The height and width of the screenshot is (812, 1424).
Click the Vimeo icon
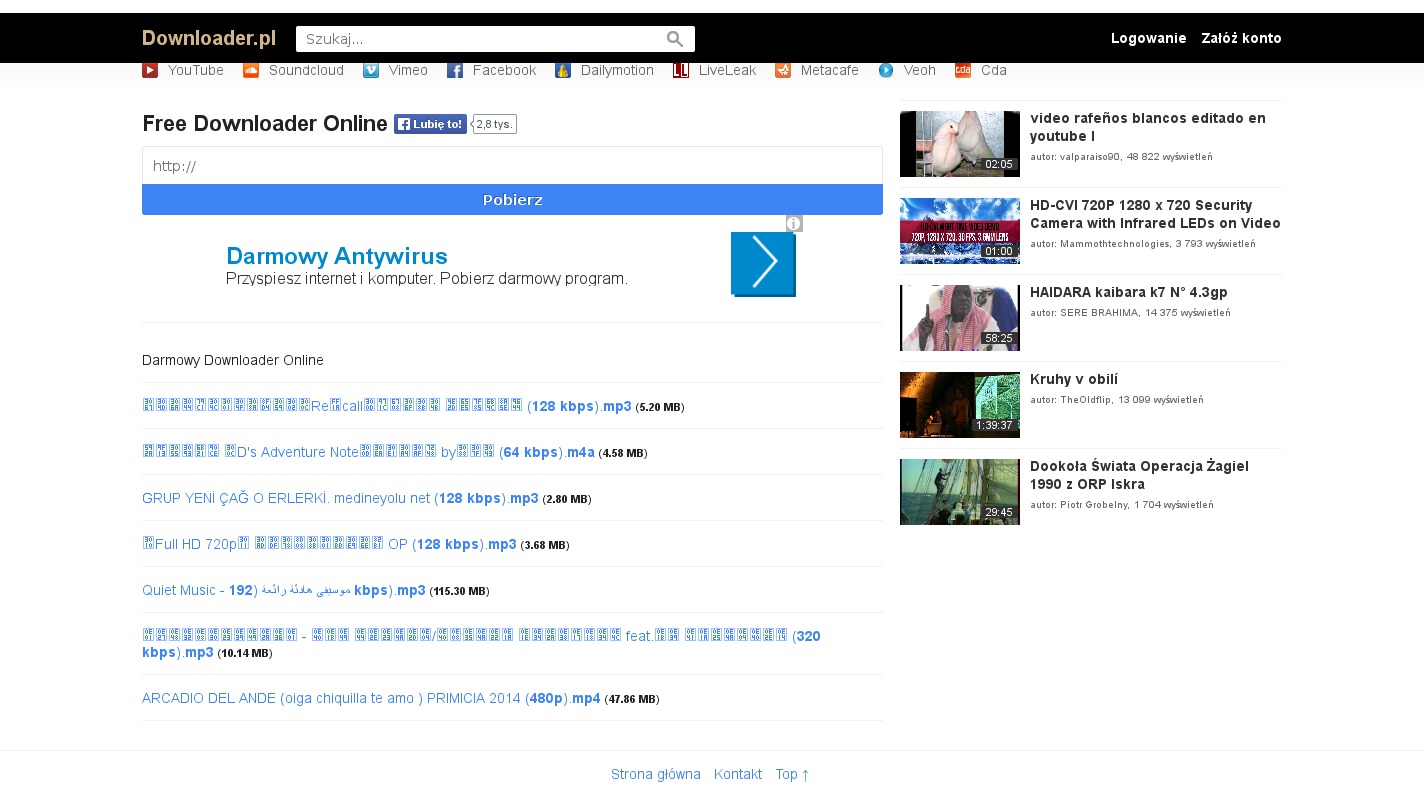[x=371, y=70]
